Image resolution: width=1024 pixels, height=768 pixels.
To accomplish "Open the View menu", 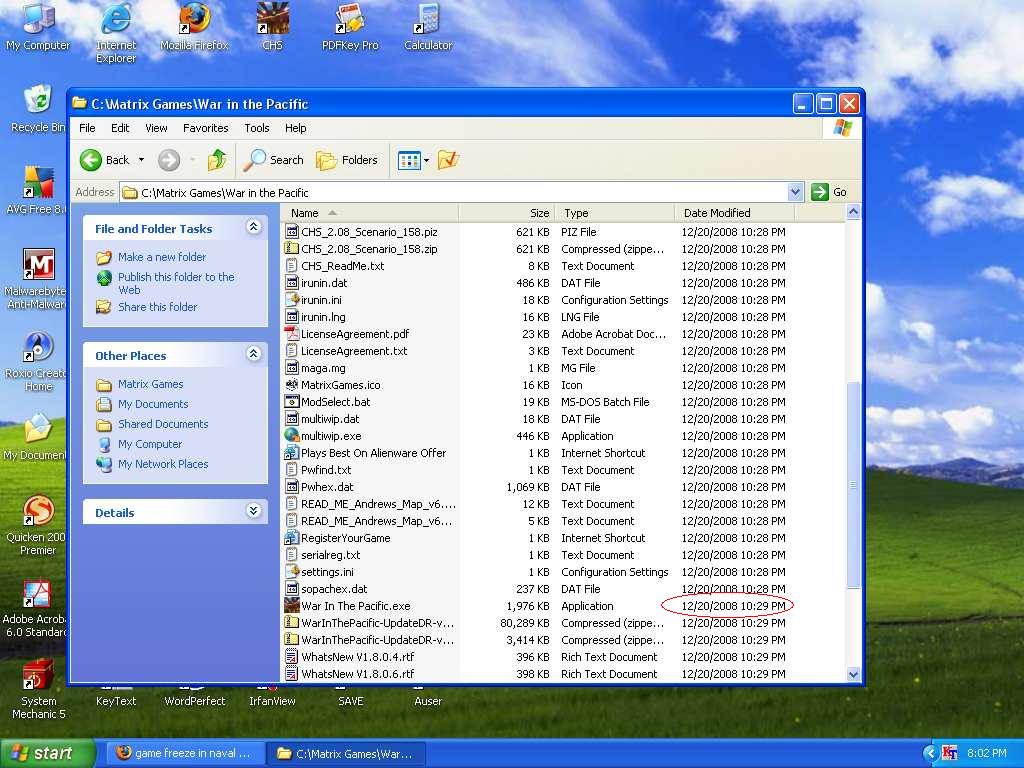I will point(155,128).
